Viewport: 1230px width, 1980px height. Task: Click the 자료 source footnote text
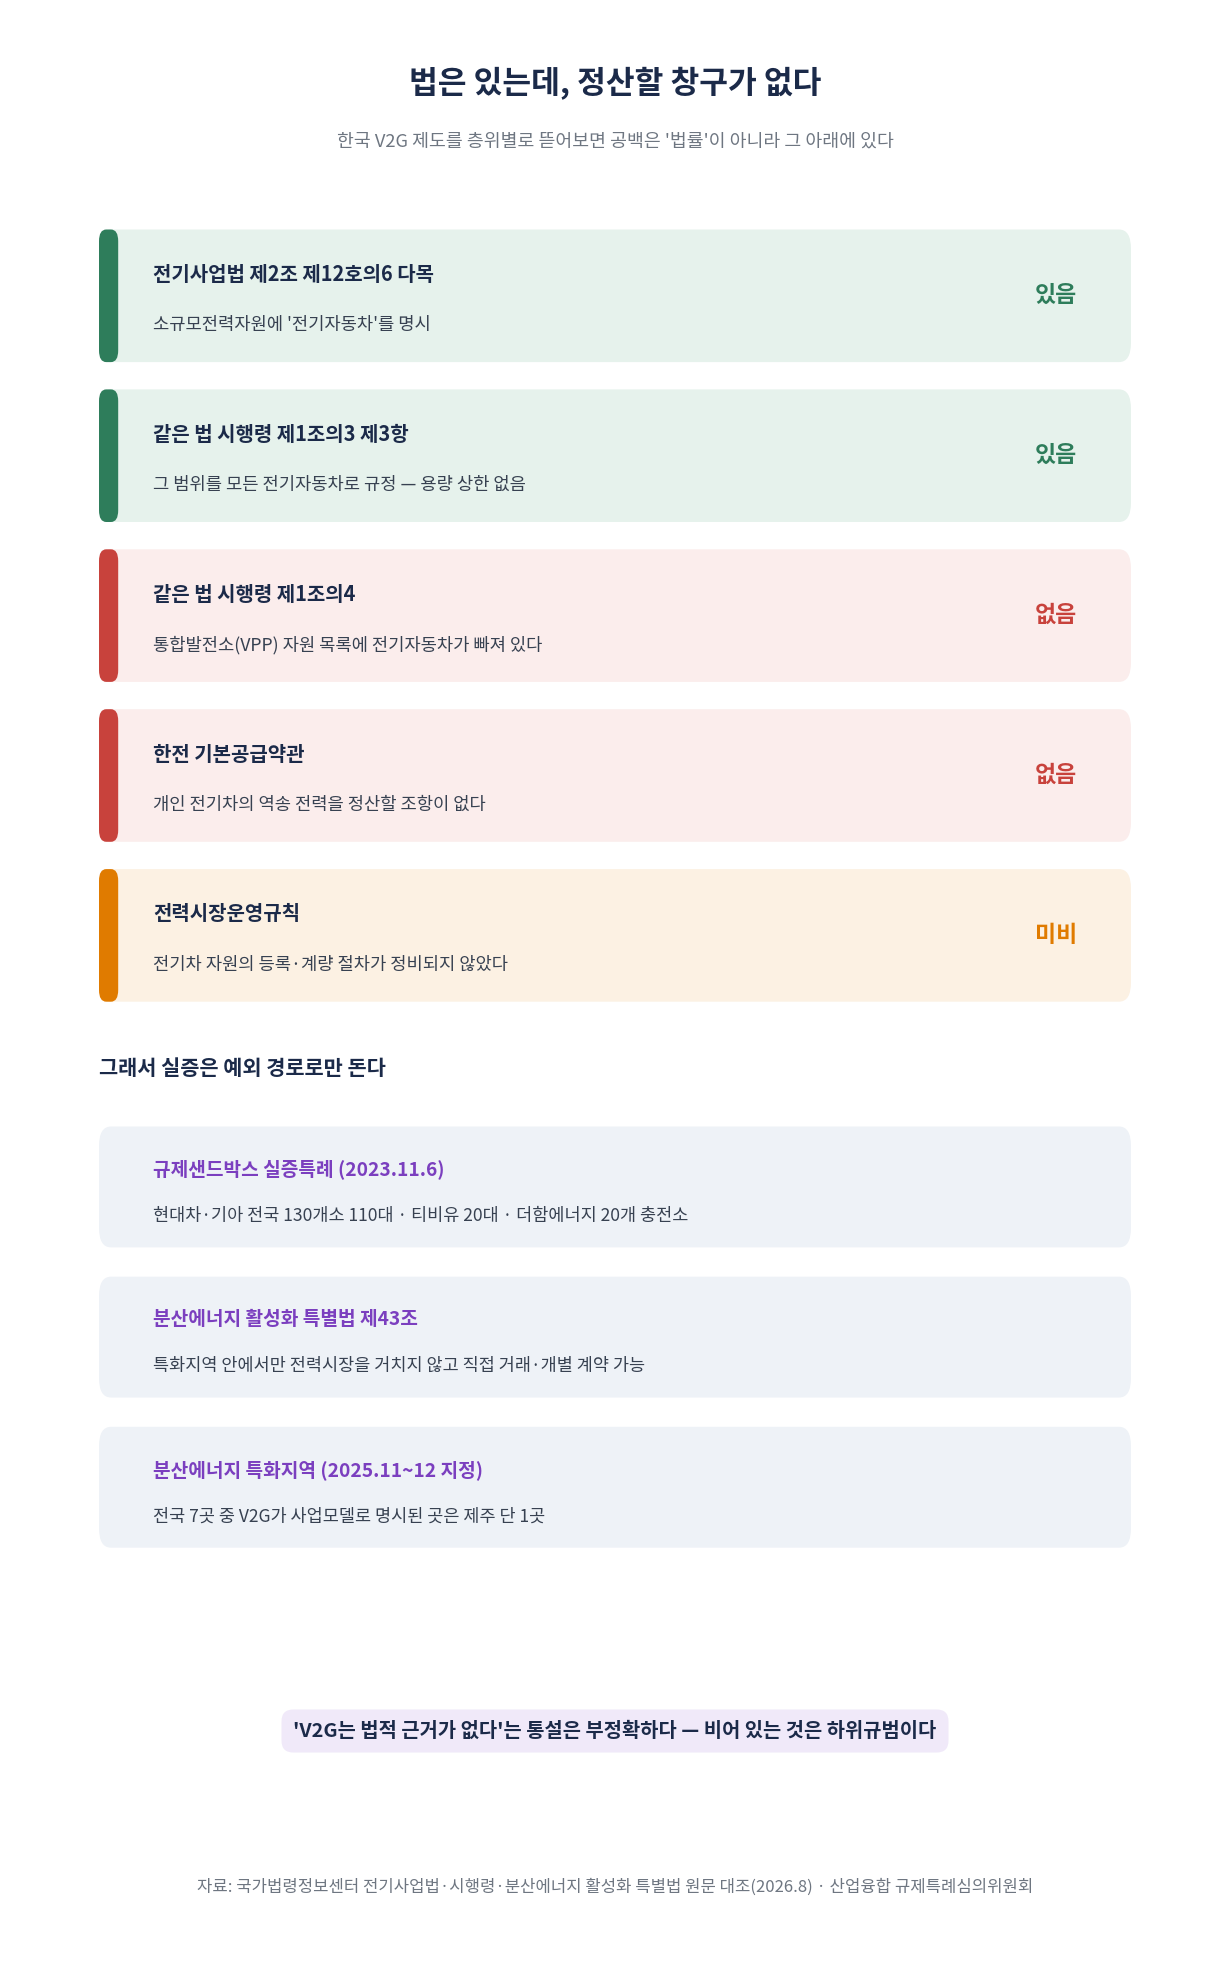click(615, 1885)
